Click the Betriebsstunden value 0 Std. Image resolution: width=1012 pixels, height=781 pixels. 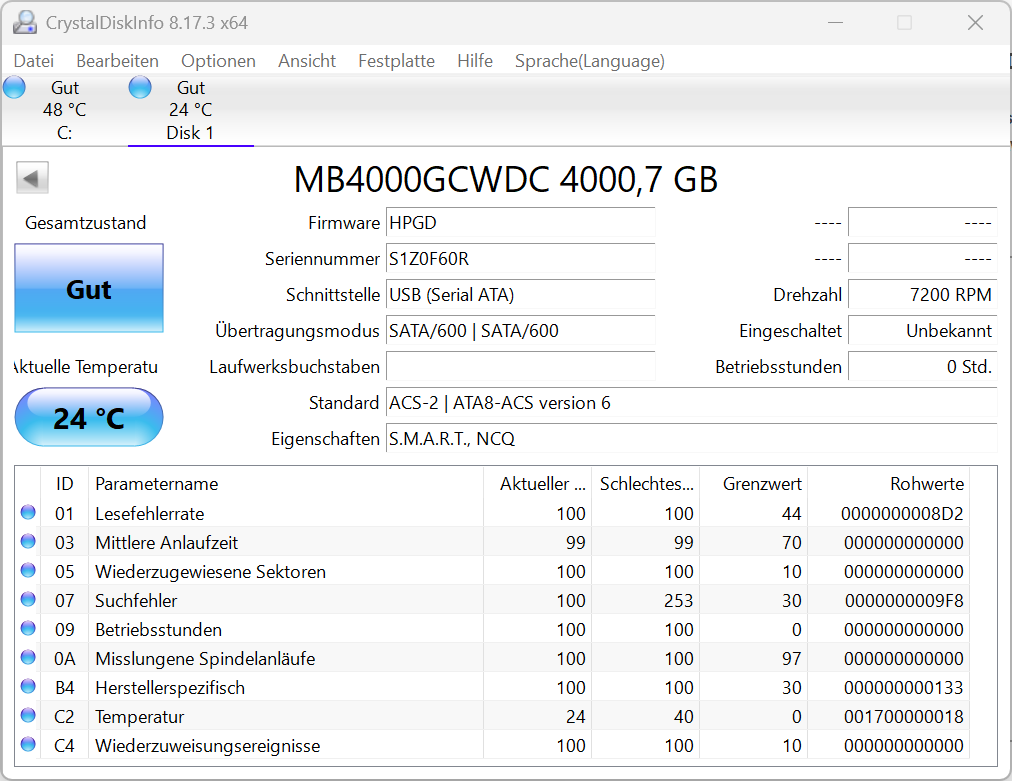coord(922,367)
